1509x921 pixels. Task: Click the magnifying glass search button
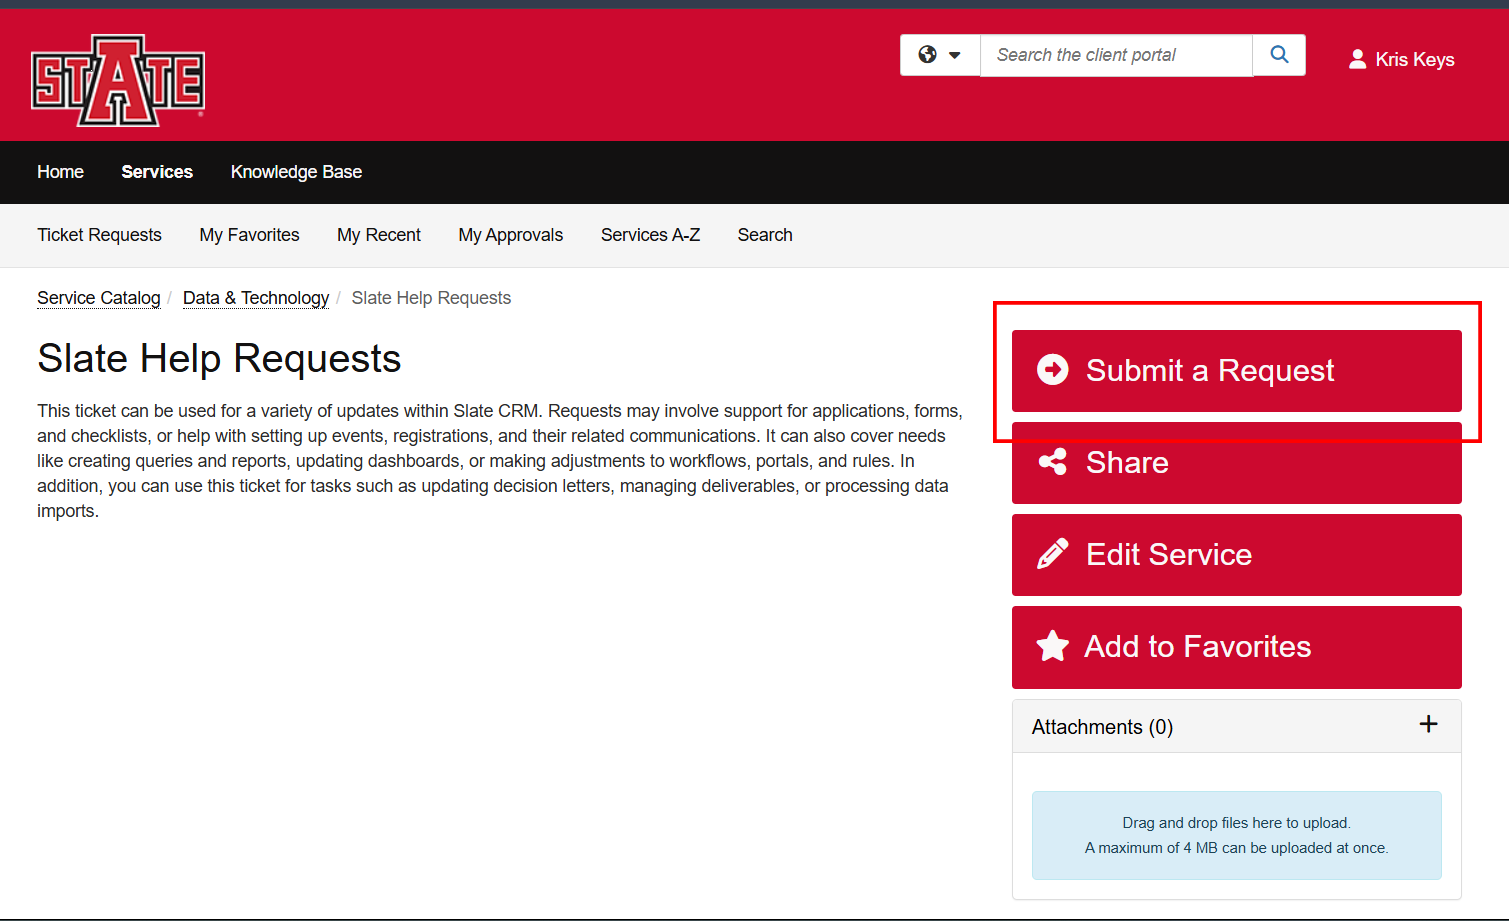[x=1279, y=55]
